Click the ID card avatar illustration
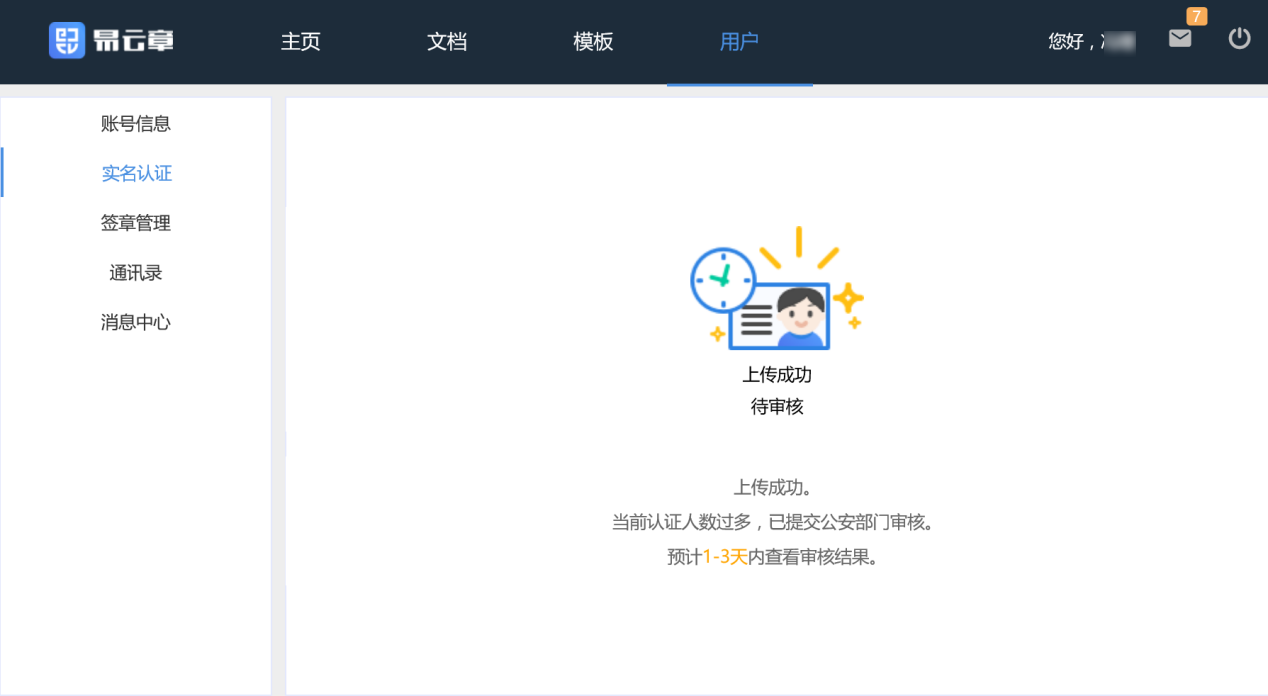1268x696 pixels. [x=781, y=316]
